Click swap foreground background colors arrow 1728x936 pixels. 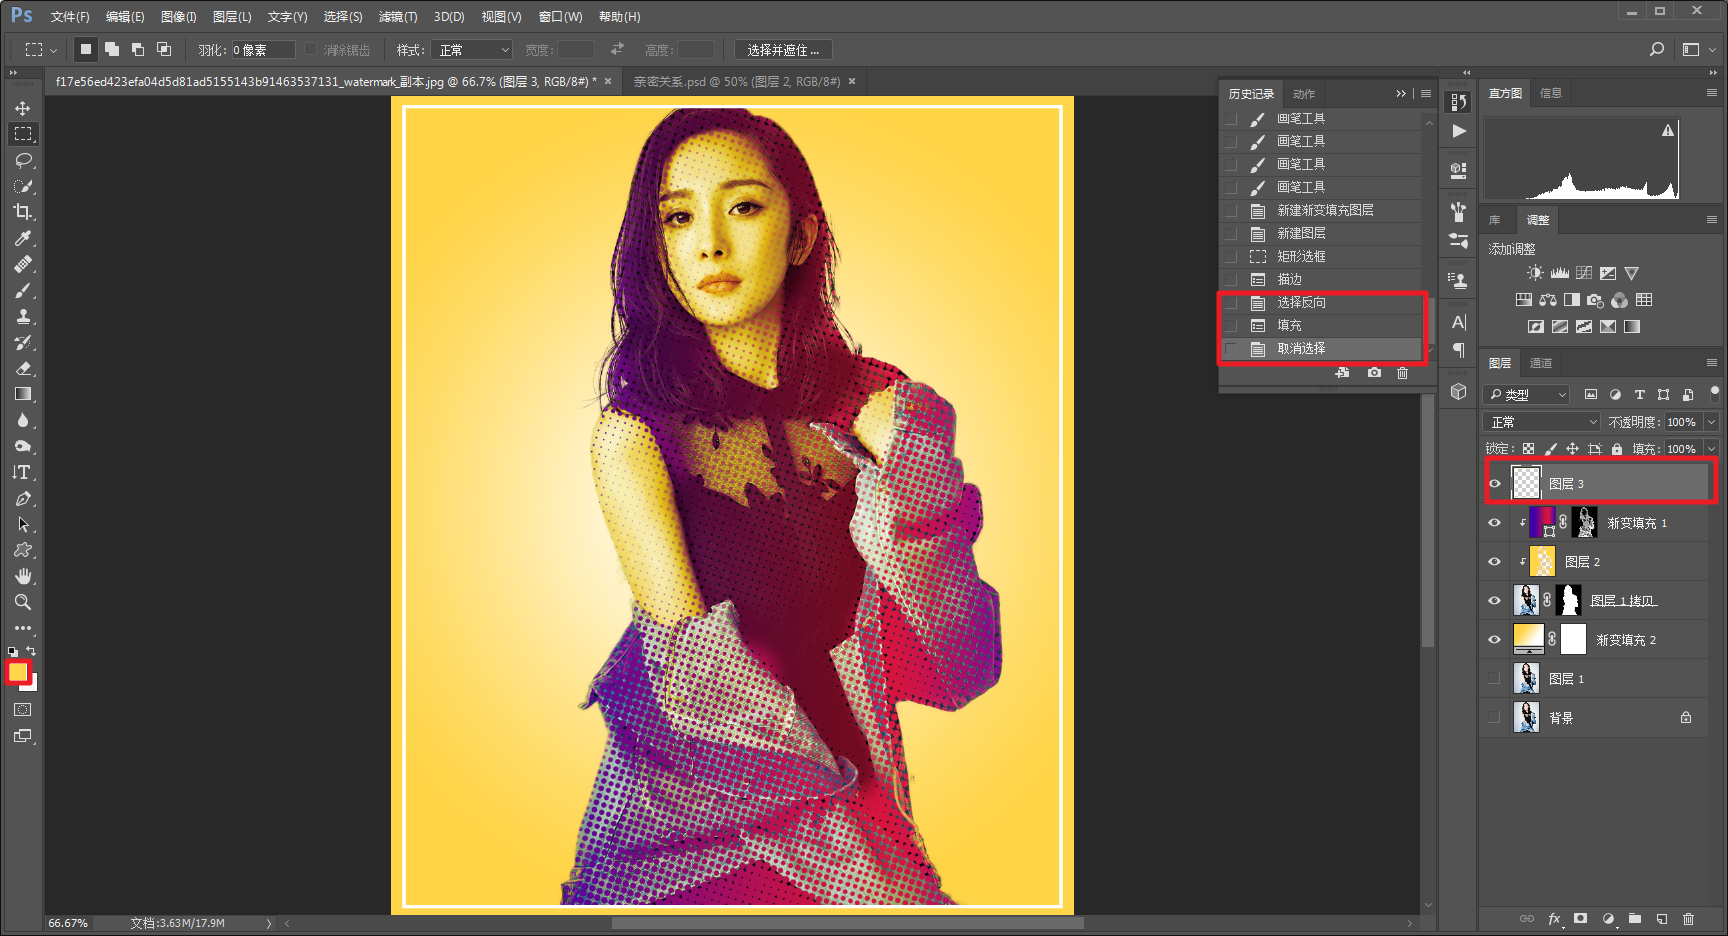[x=31, y=651]
